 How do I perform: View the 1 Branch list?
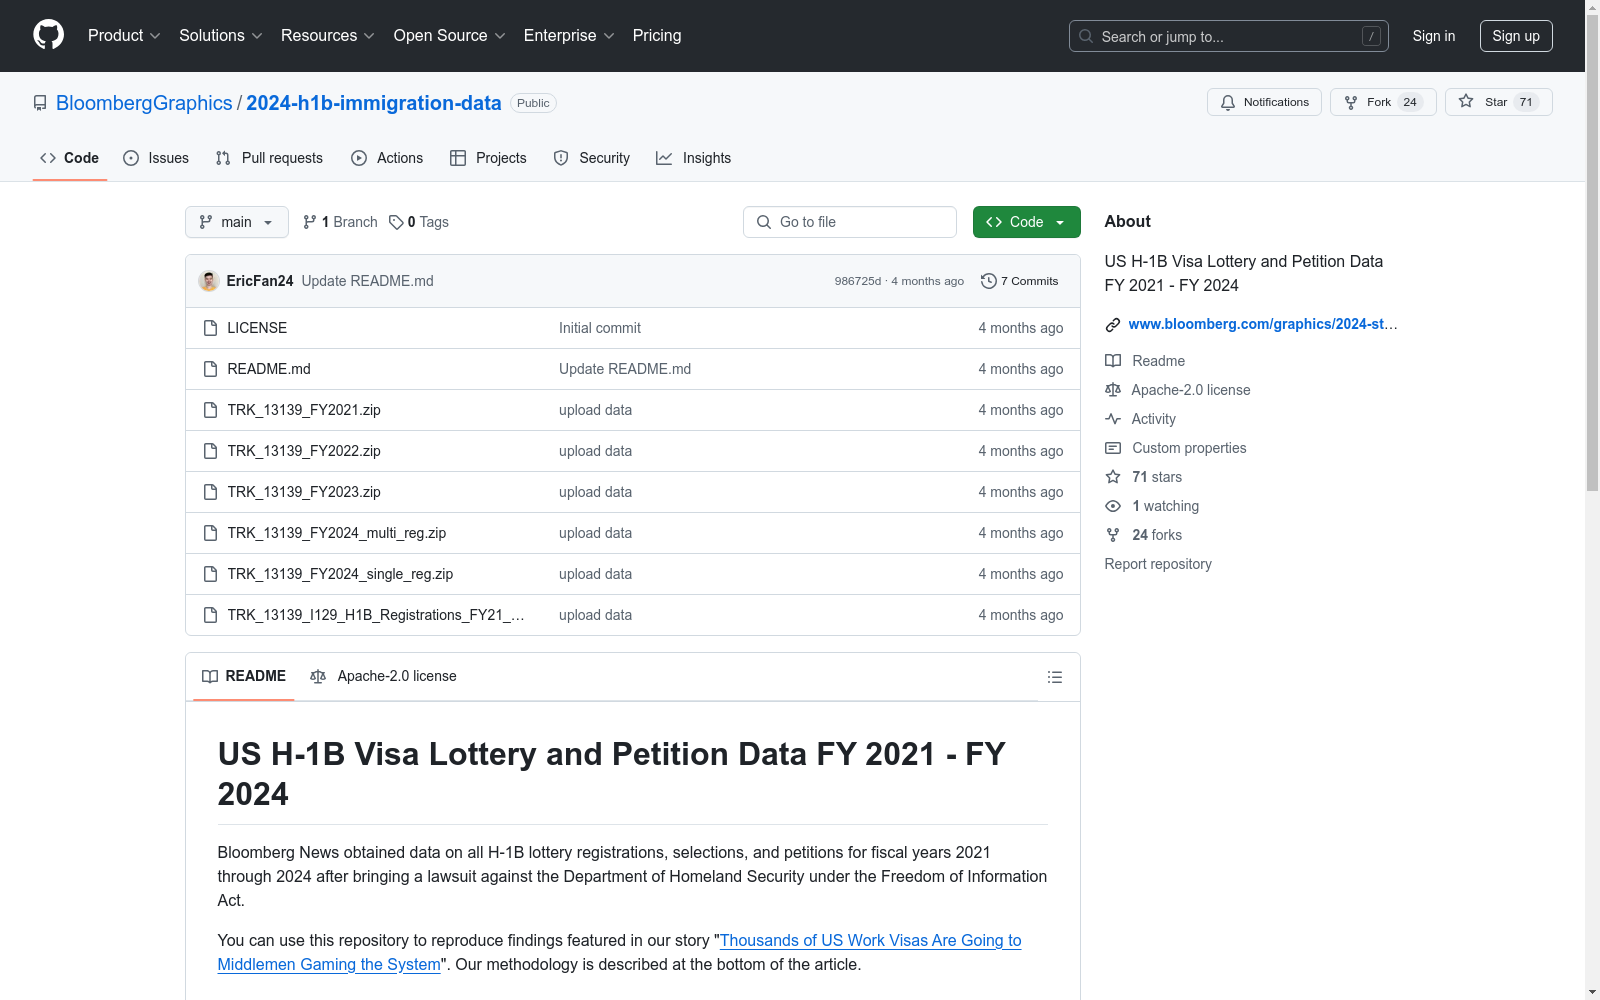[x=341, y=222]
